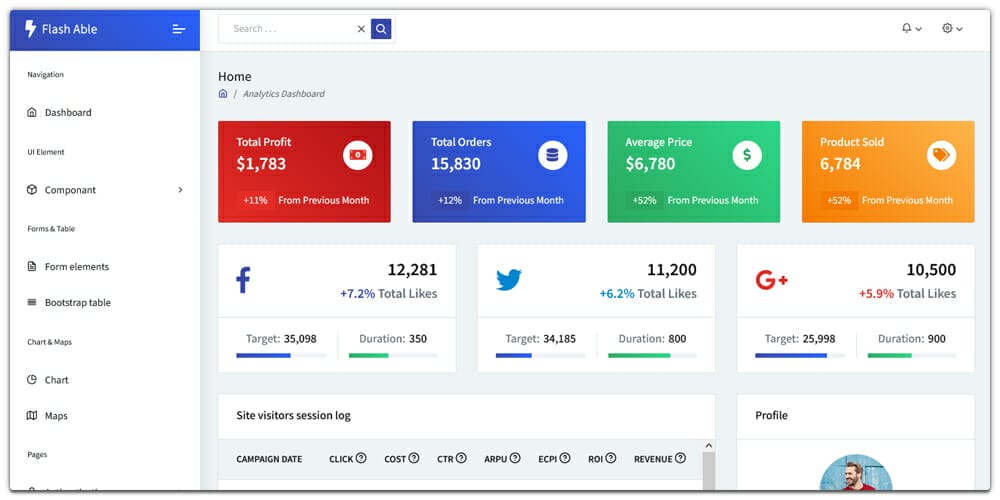Click the +12% badge on Total Orders
Viewport: 1000px width, 500px height.
pos(450,200)
